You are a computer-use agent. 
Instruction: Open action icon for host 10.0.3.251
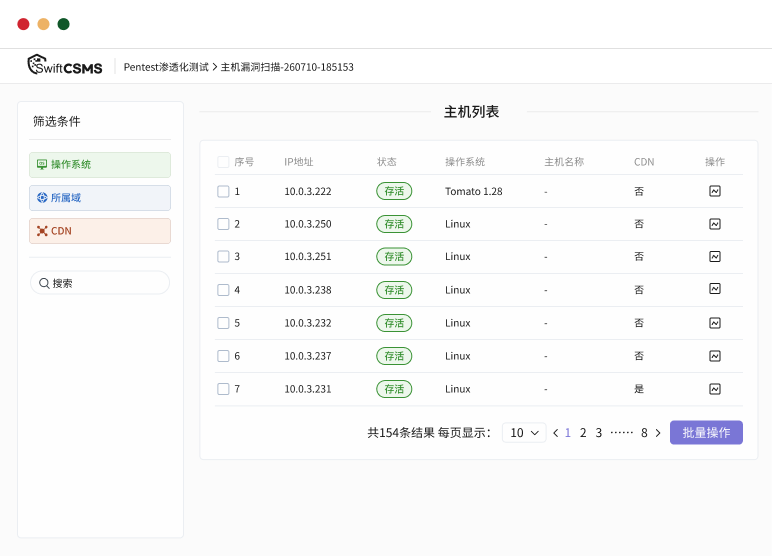[714, 257]
